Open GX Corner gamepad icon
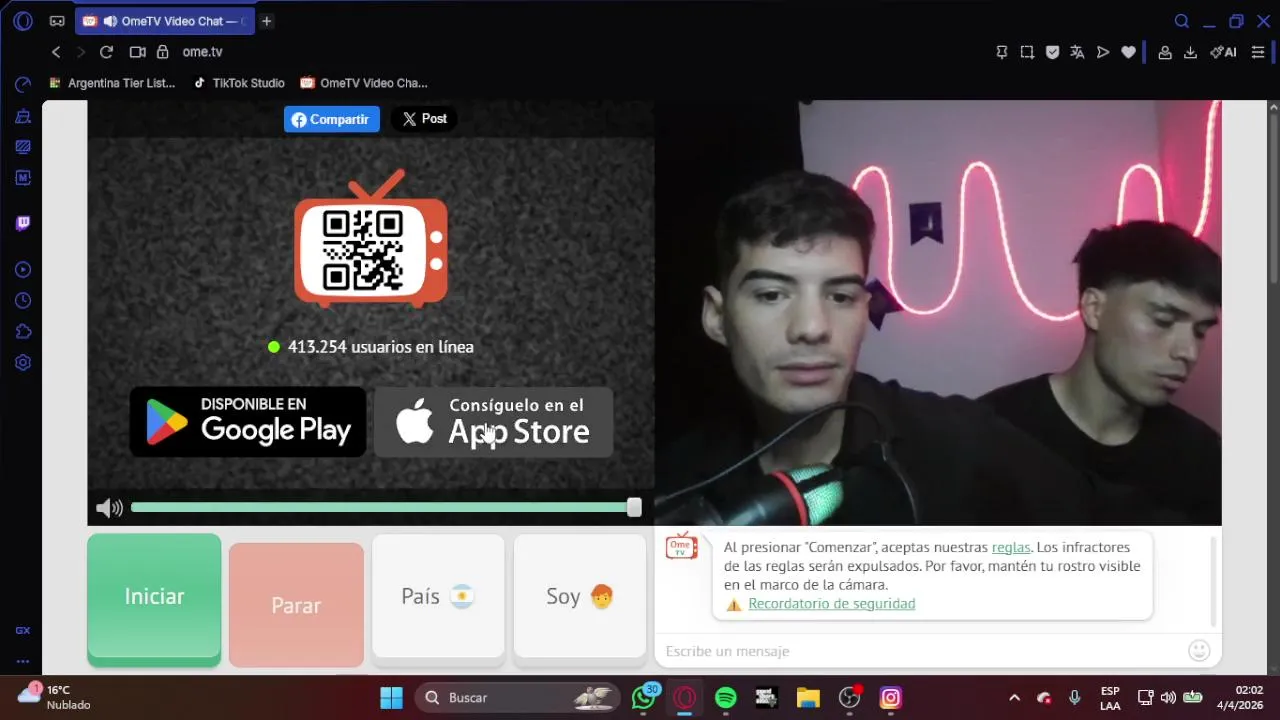The width and height of the screenshot is (1280, 720). click(57, 21)
